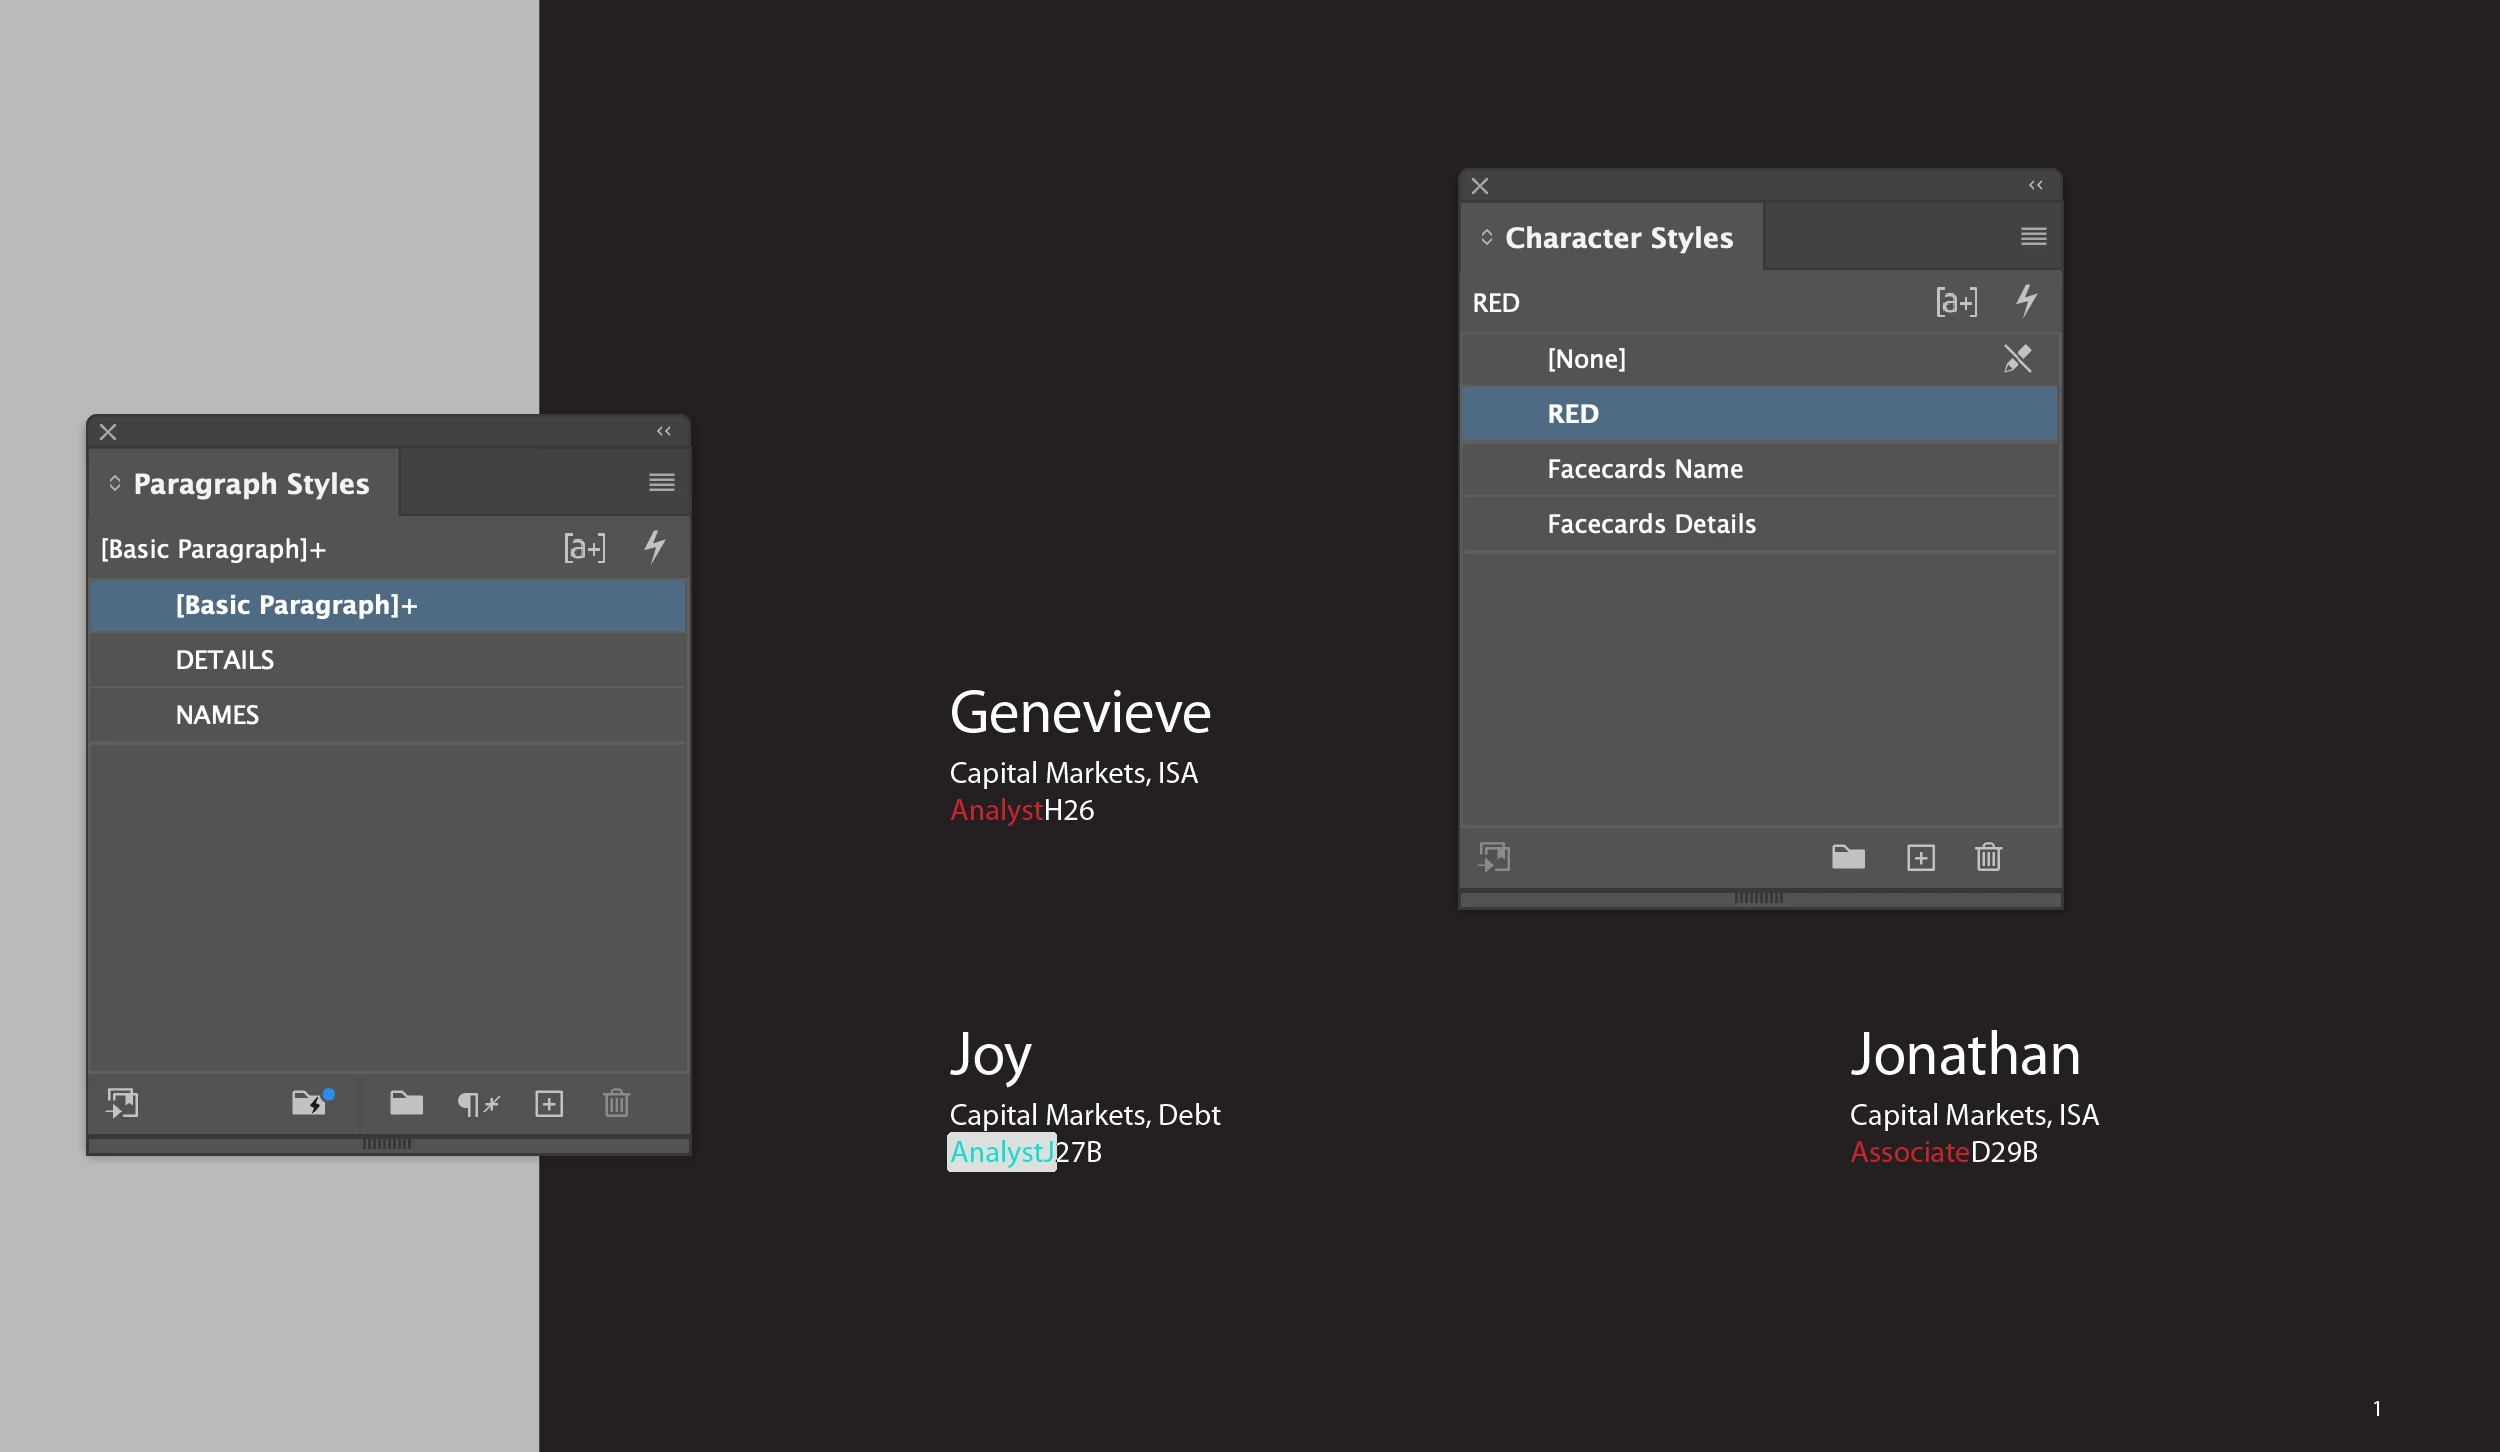Click Style Override Highlighter in Paragraph Styles
The image size is (2500, 1452).
[x=585, y=548]
